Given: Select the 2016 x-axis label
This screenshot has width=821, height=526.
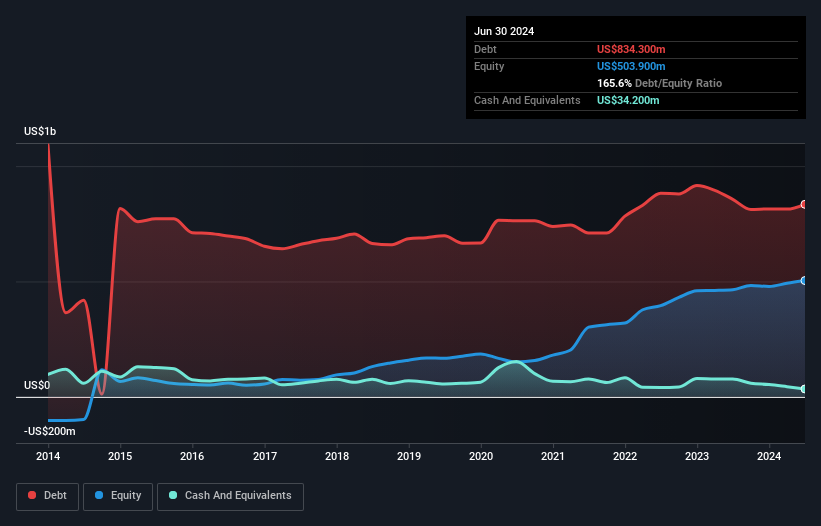Looking at the screenshot, I should pyautogui.click(x=192, y=456).
